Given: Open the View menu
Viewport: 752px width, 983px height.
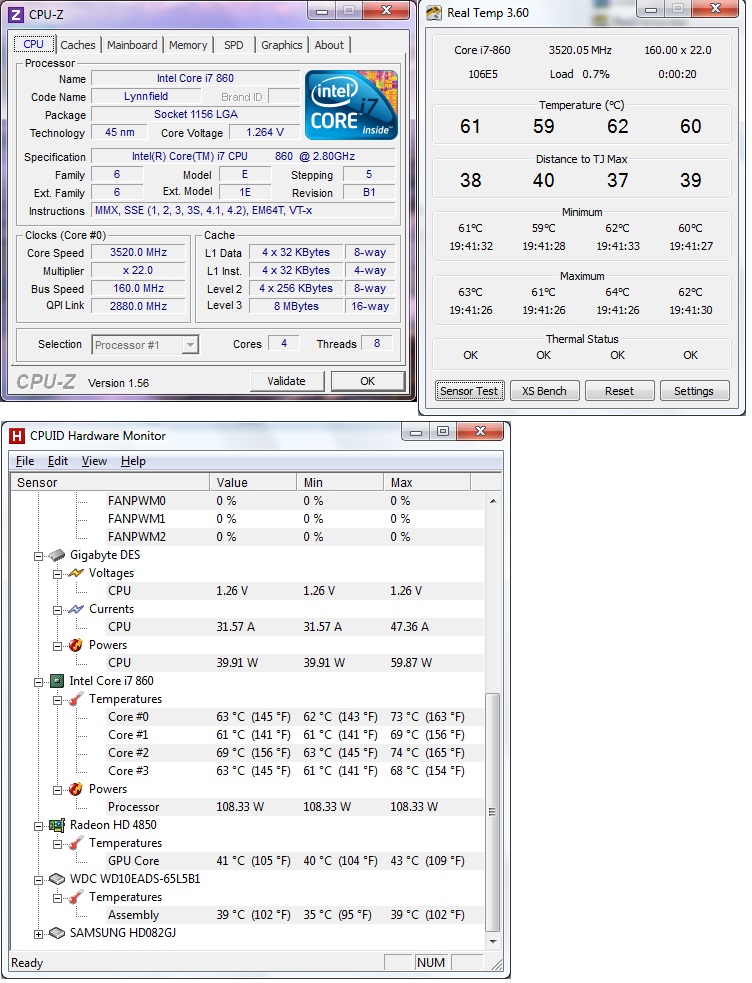Looking at the screenshot, I should 94,461.
